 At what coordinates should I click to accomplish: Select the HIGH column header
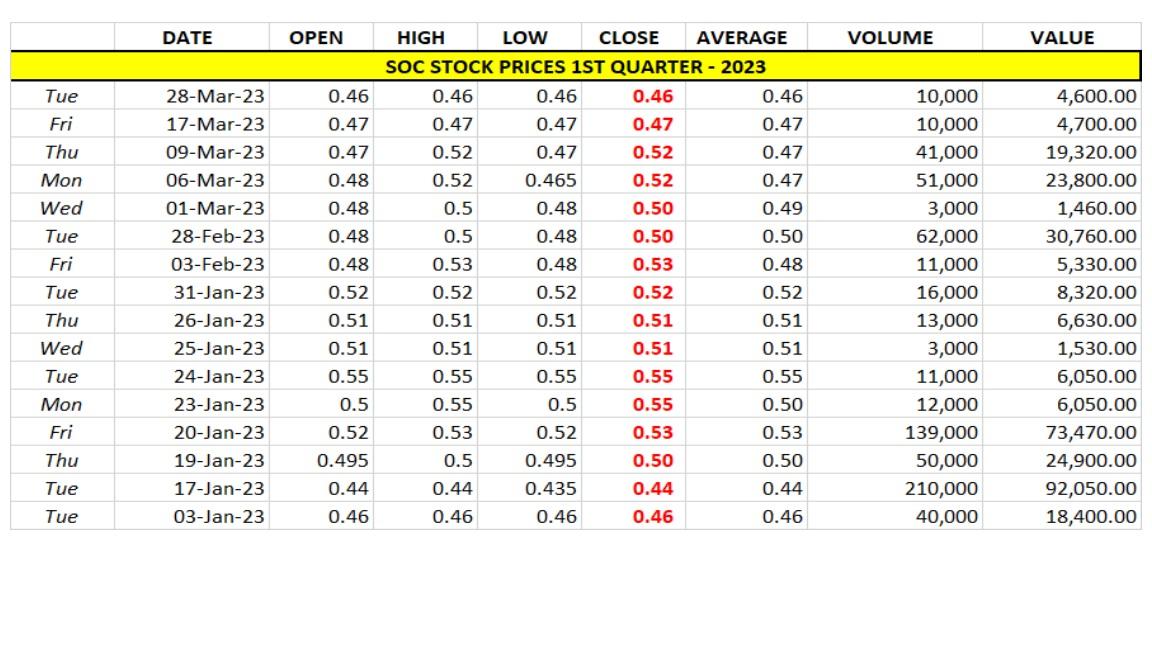tap(420, 37)
